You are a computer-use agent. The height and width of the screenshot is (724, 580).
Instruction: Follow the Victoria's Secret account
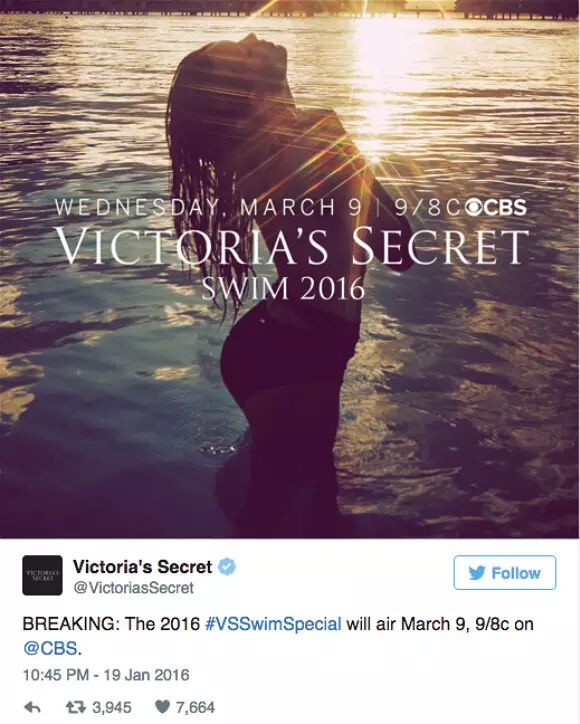click(505, 573)
